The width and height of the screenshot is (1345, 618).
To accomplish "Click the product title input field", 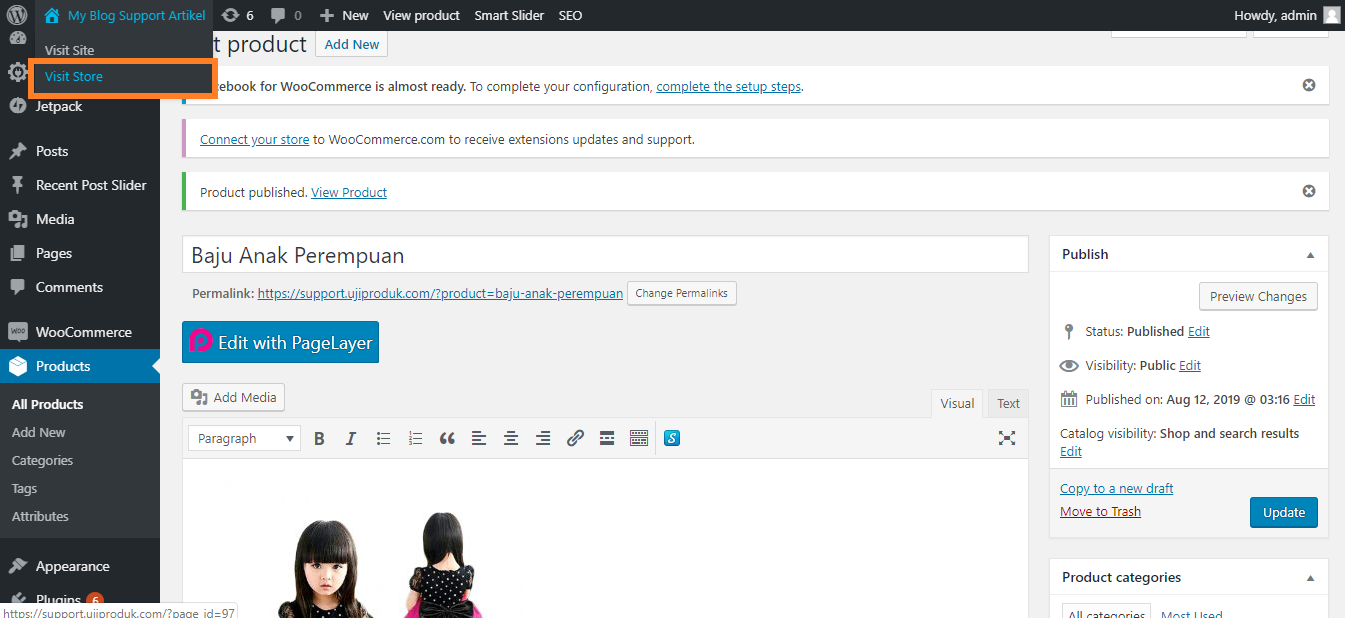I will (x=605, y=255).
